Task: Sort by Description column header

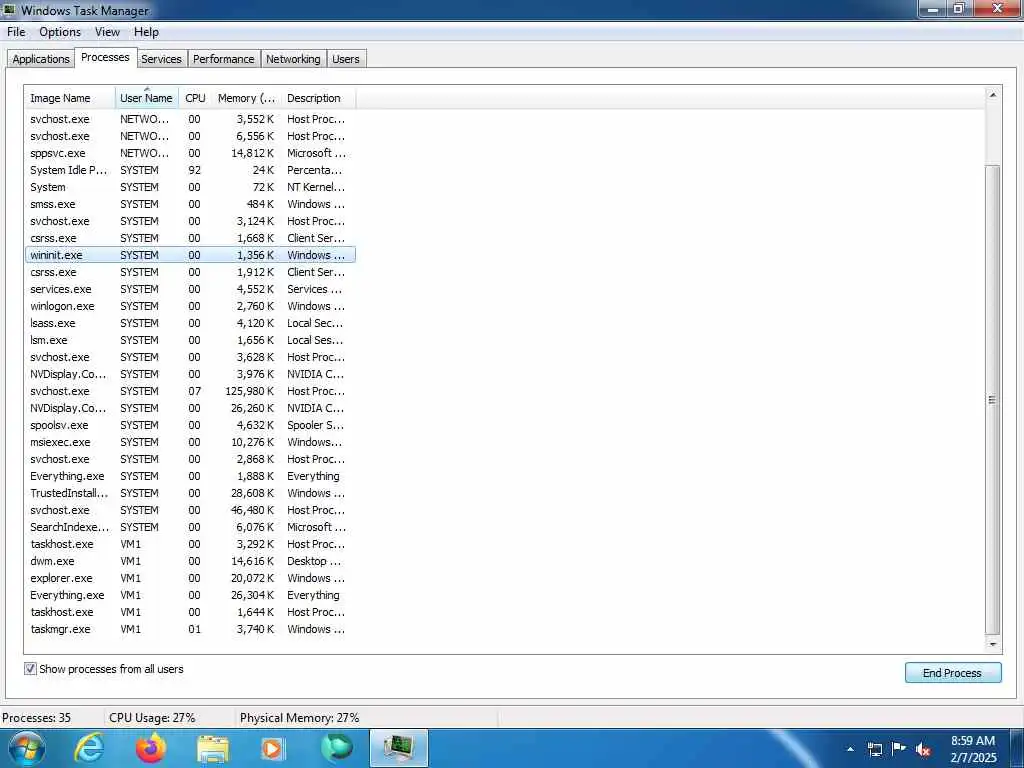Action: pyautogui.click(x=319, y=98)
